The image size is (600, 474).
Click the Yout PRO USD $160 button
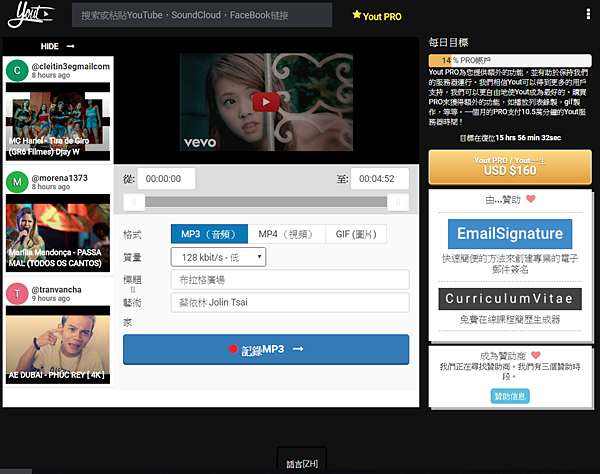[x=510, y=167]
